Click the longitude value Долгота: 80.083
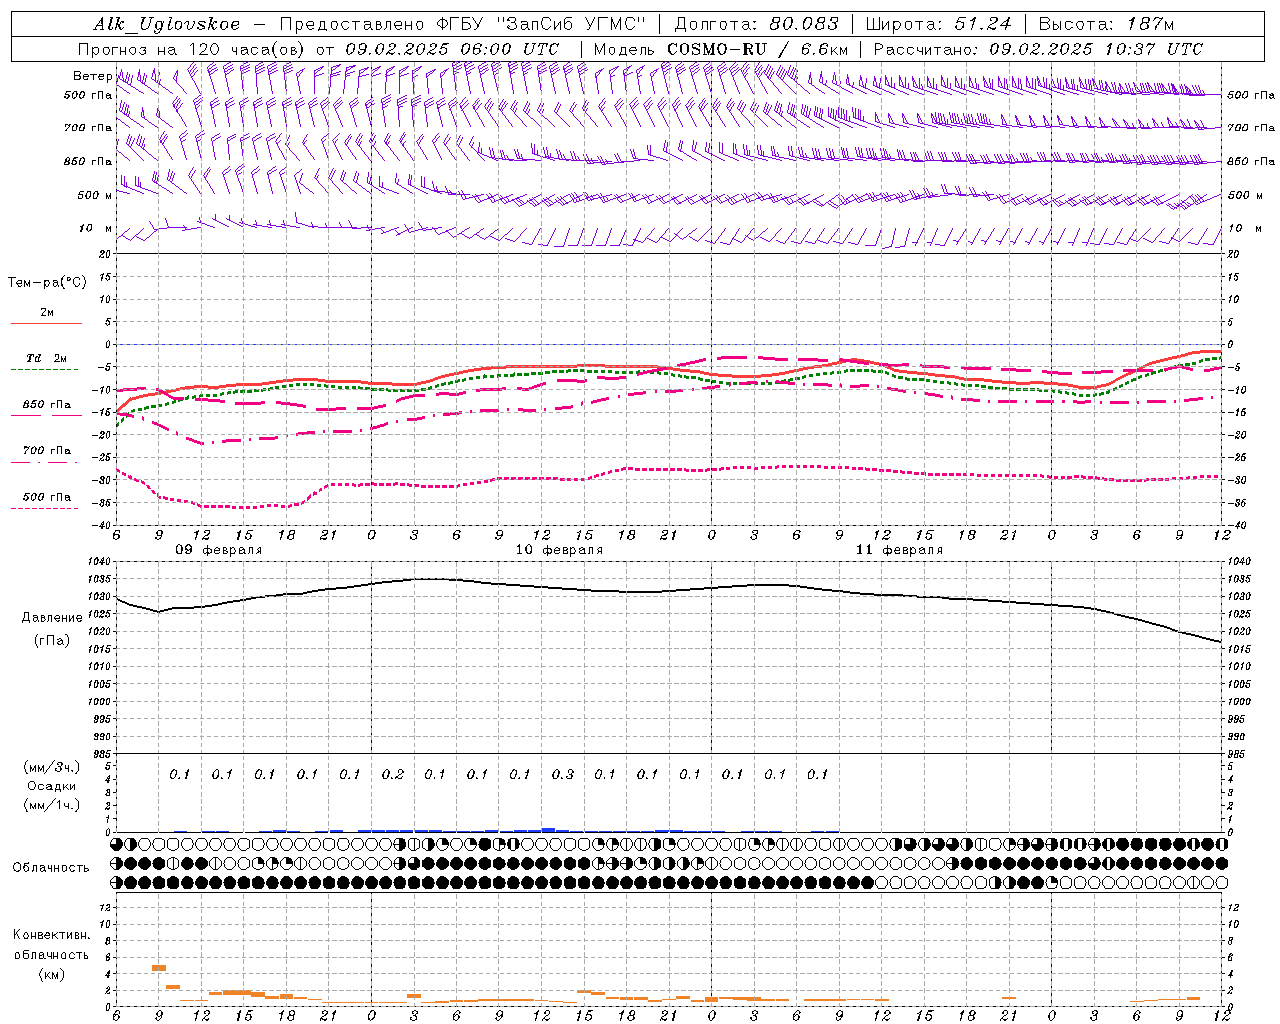Image resolution: width=1280 pixels, height=1024 pixels. tap(757, 25)
